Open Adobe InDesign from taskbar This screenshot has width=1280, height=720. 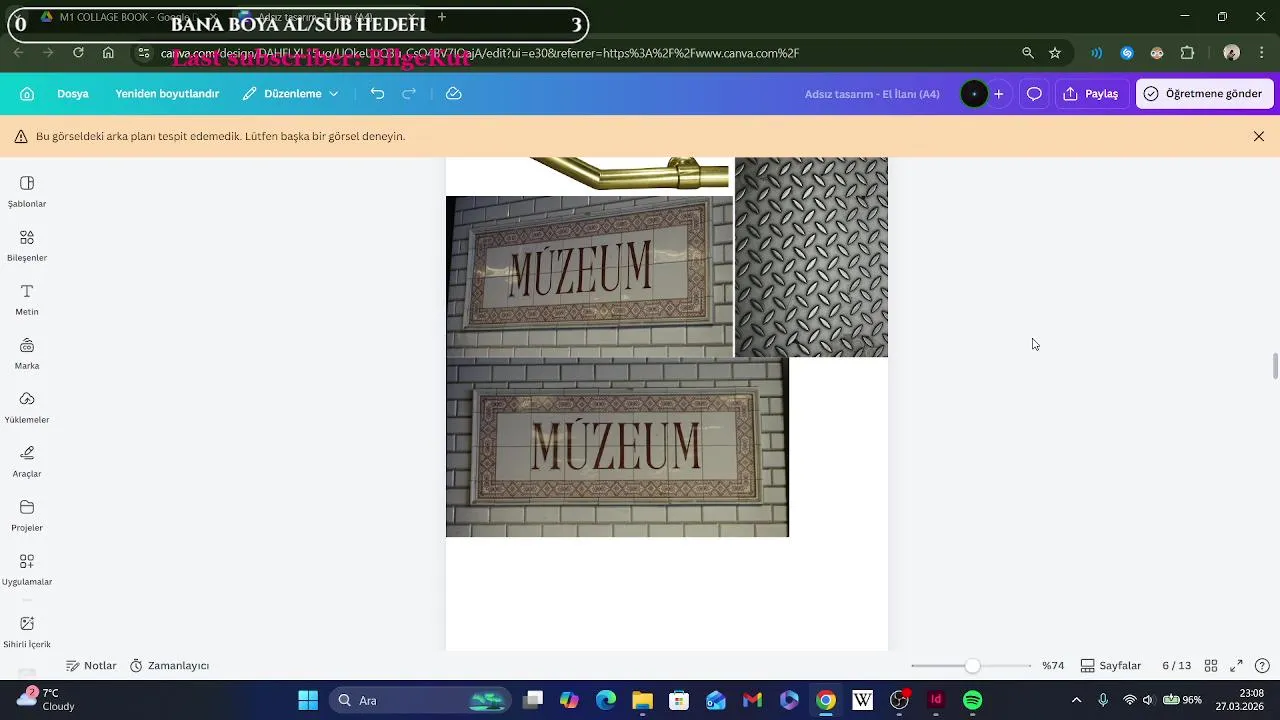(936, 700)
